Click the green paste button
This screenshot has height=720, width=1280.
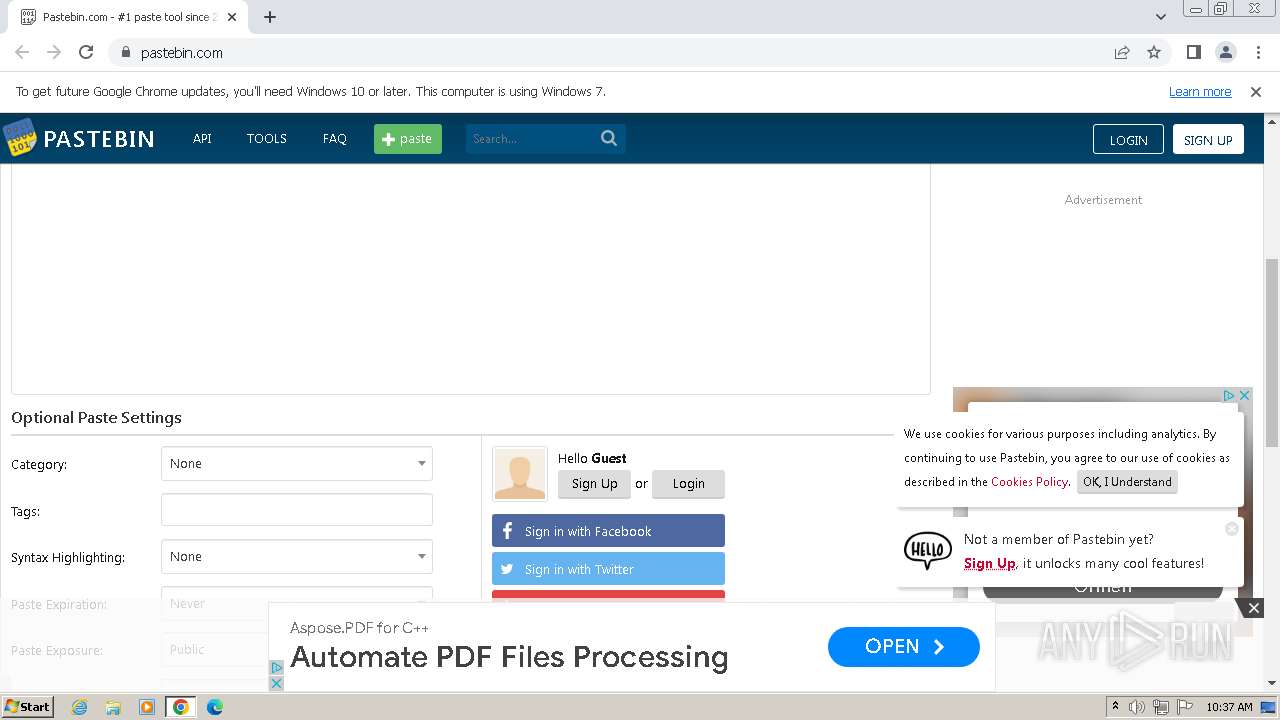pyautogui.click(x=408, y=138)
